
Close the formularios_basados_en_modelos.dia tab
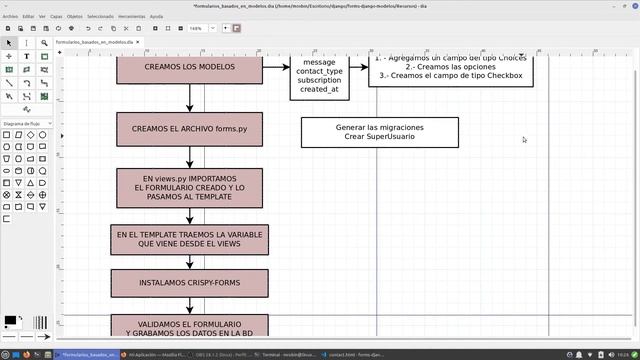pos(138,42)
